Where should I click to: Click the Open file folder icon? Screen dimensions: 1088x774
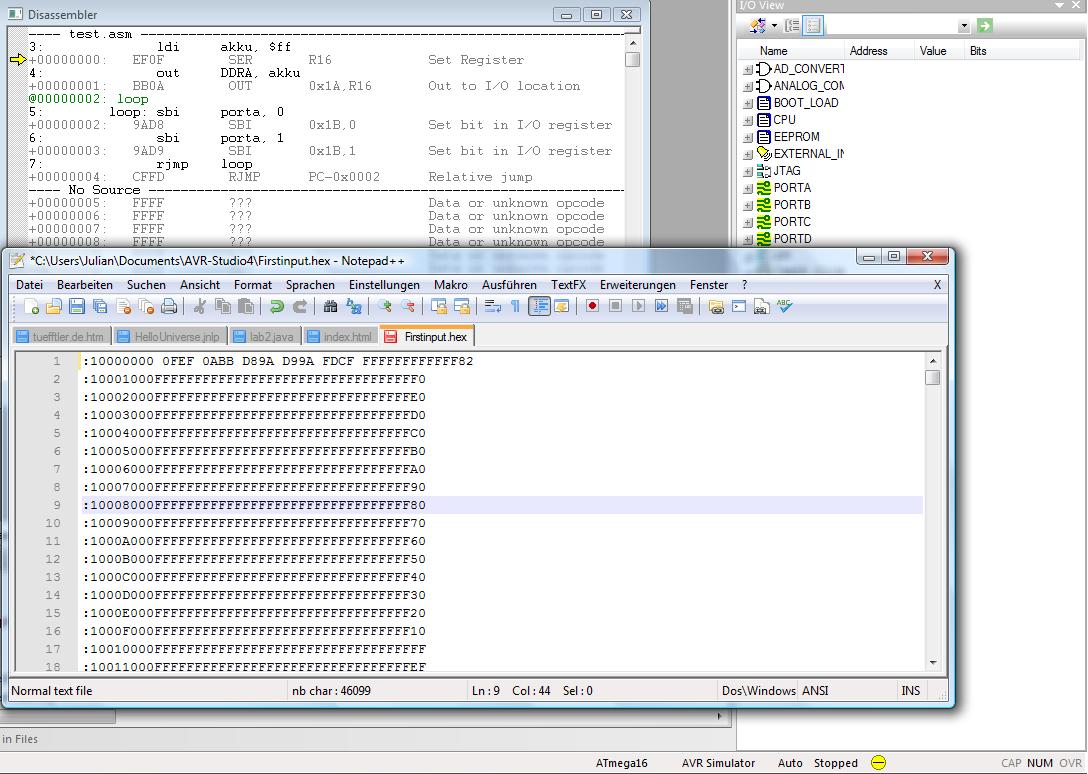tap(54, 306)
